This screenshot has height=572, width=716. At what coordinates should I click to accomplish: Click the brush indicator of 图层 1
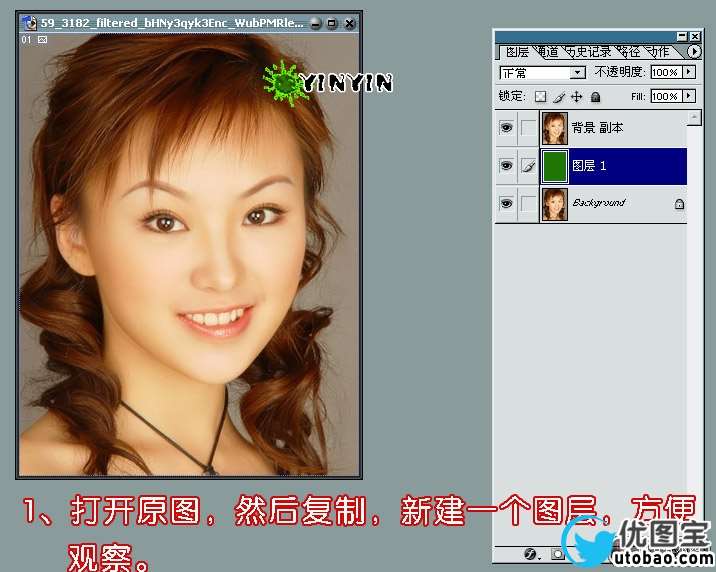coord(528,165)
